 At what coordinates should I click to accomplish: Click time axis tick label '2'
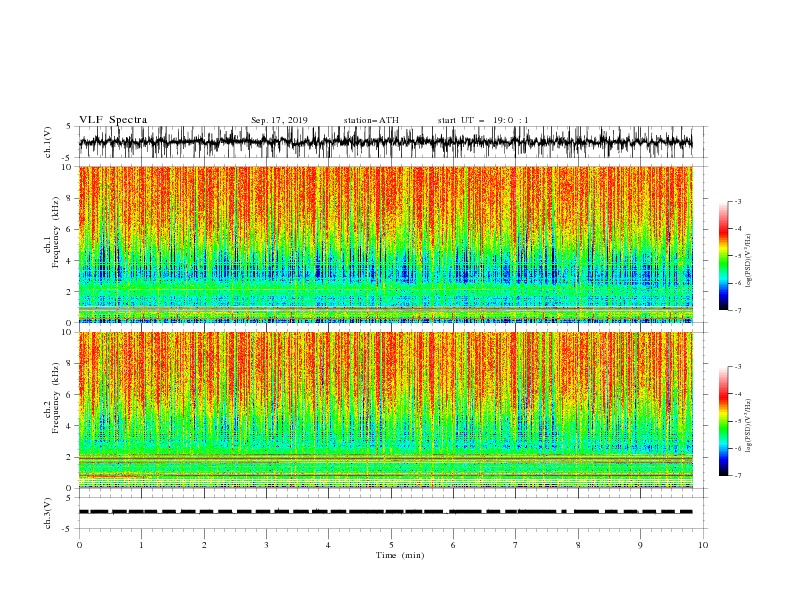coord(204,545)
